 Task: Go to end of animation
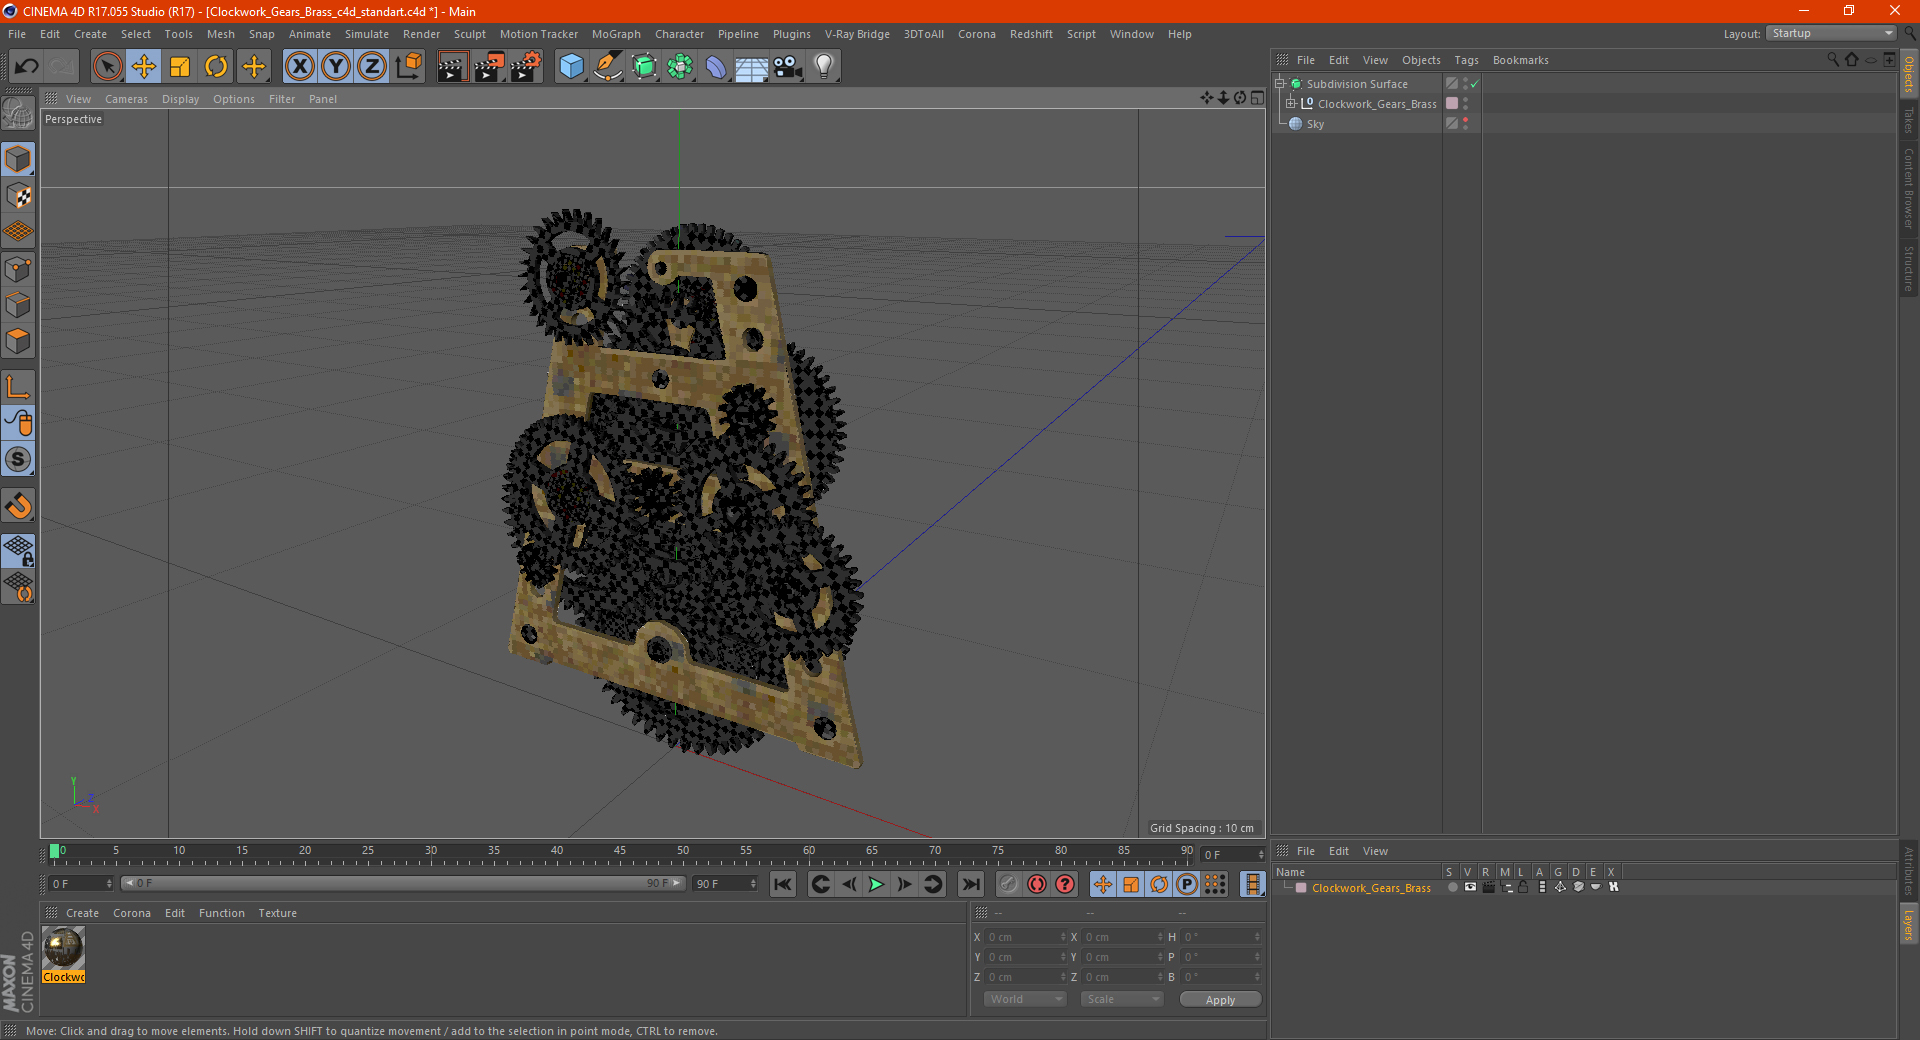coord(970,884)
